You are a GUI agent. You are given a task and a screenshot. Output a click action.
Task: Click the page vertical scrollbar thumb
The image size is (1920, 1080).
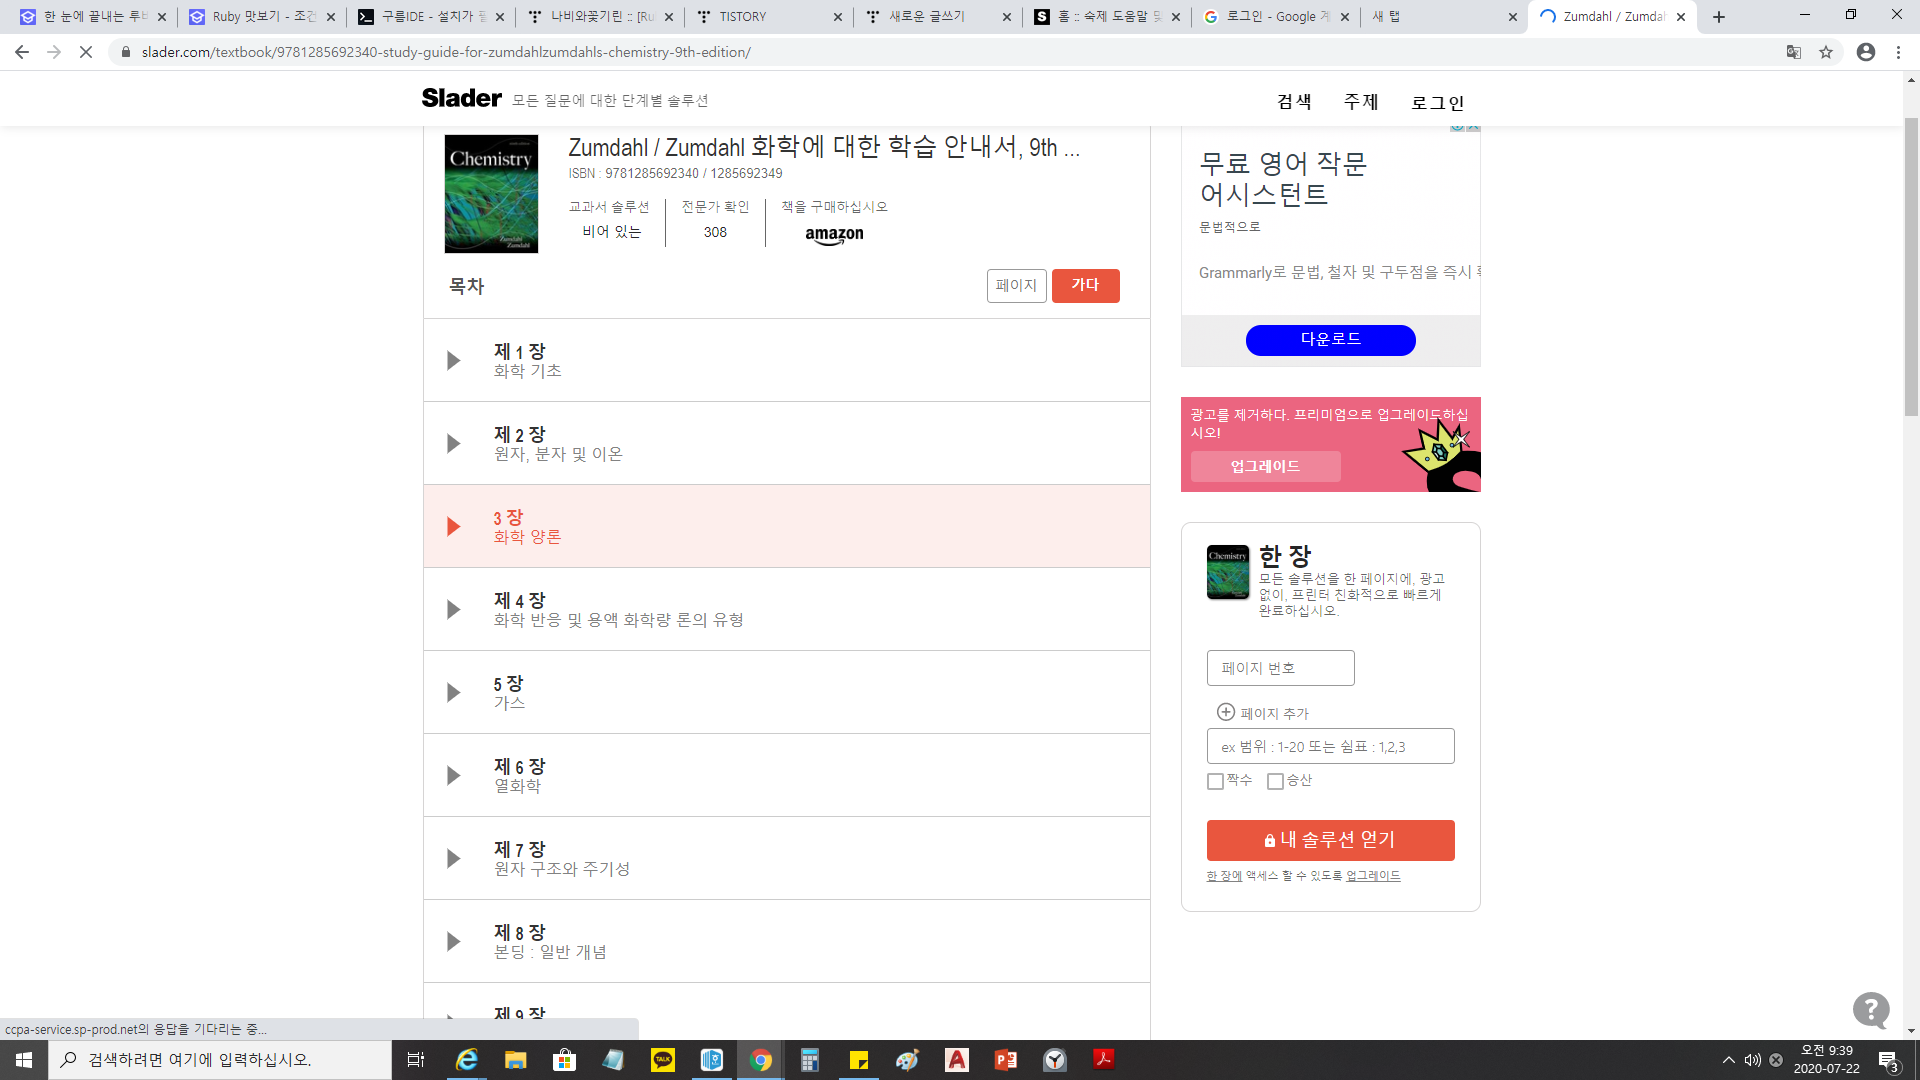pos(1911,265)
